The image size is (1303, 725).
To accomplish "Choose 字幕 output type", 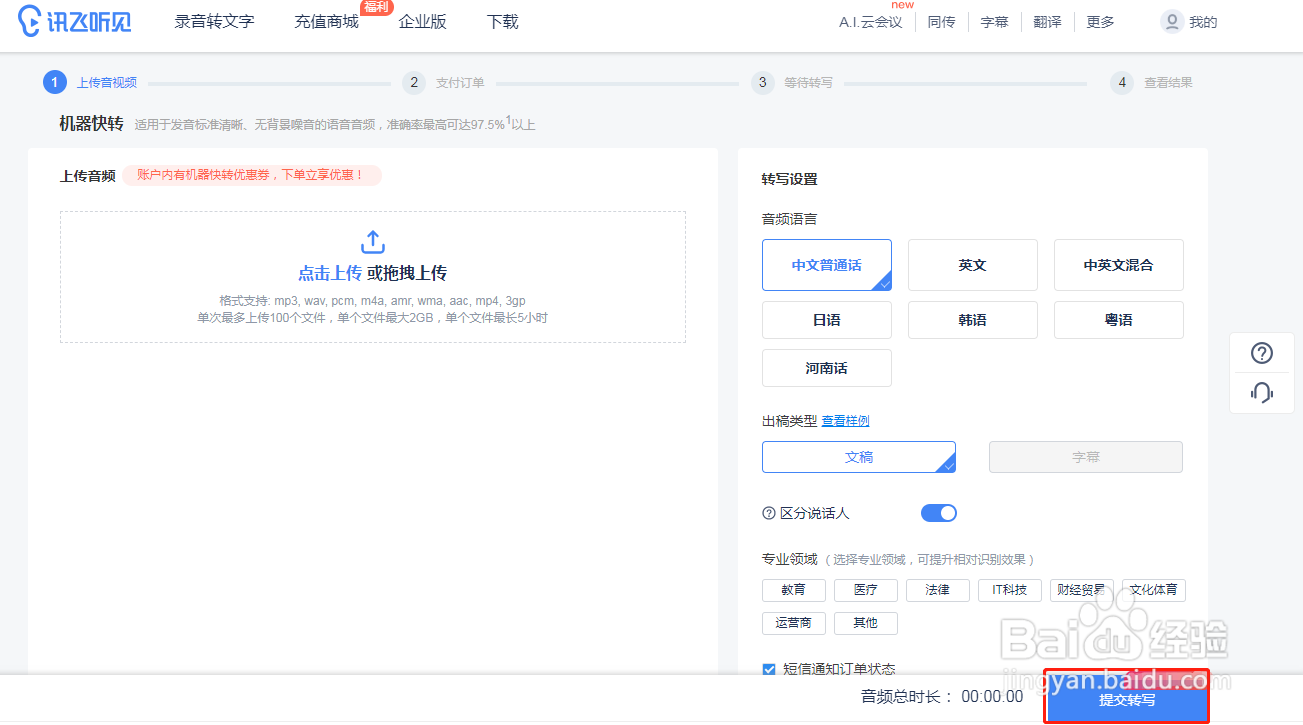I will pos(1086,457).
